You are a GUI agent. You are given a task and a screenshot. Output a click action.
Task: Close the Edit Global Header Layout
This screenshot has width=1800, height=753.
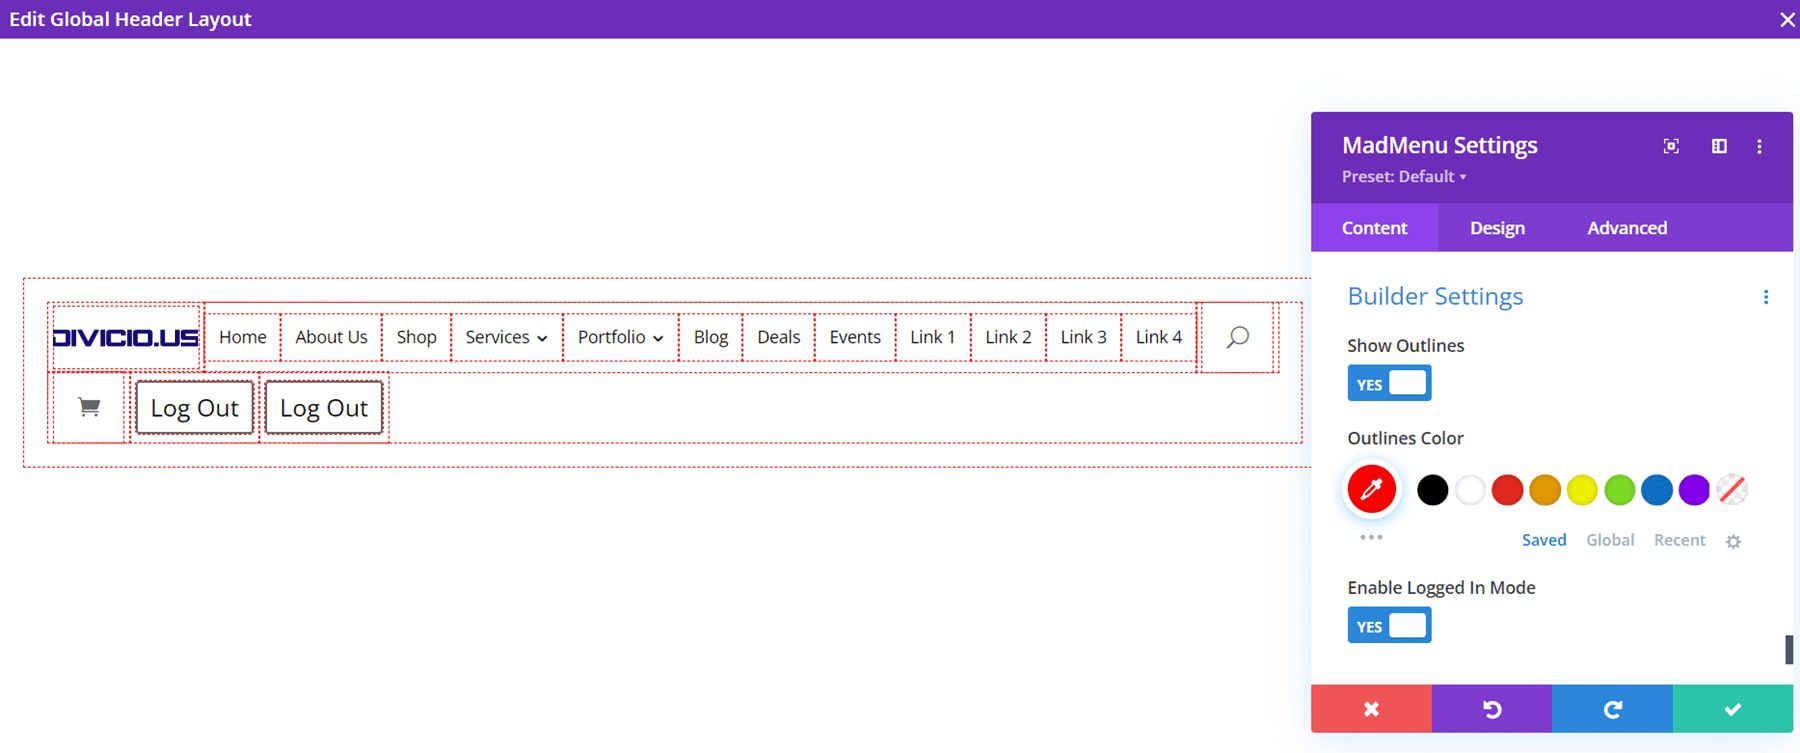coord(1787,20)
